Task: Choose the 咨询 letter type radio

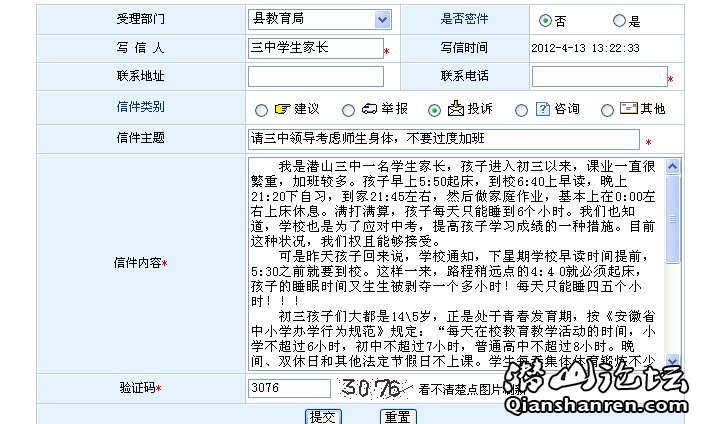Action: tap(521, 110)
